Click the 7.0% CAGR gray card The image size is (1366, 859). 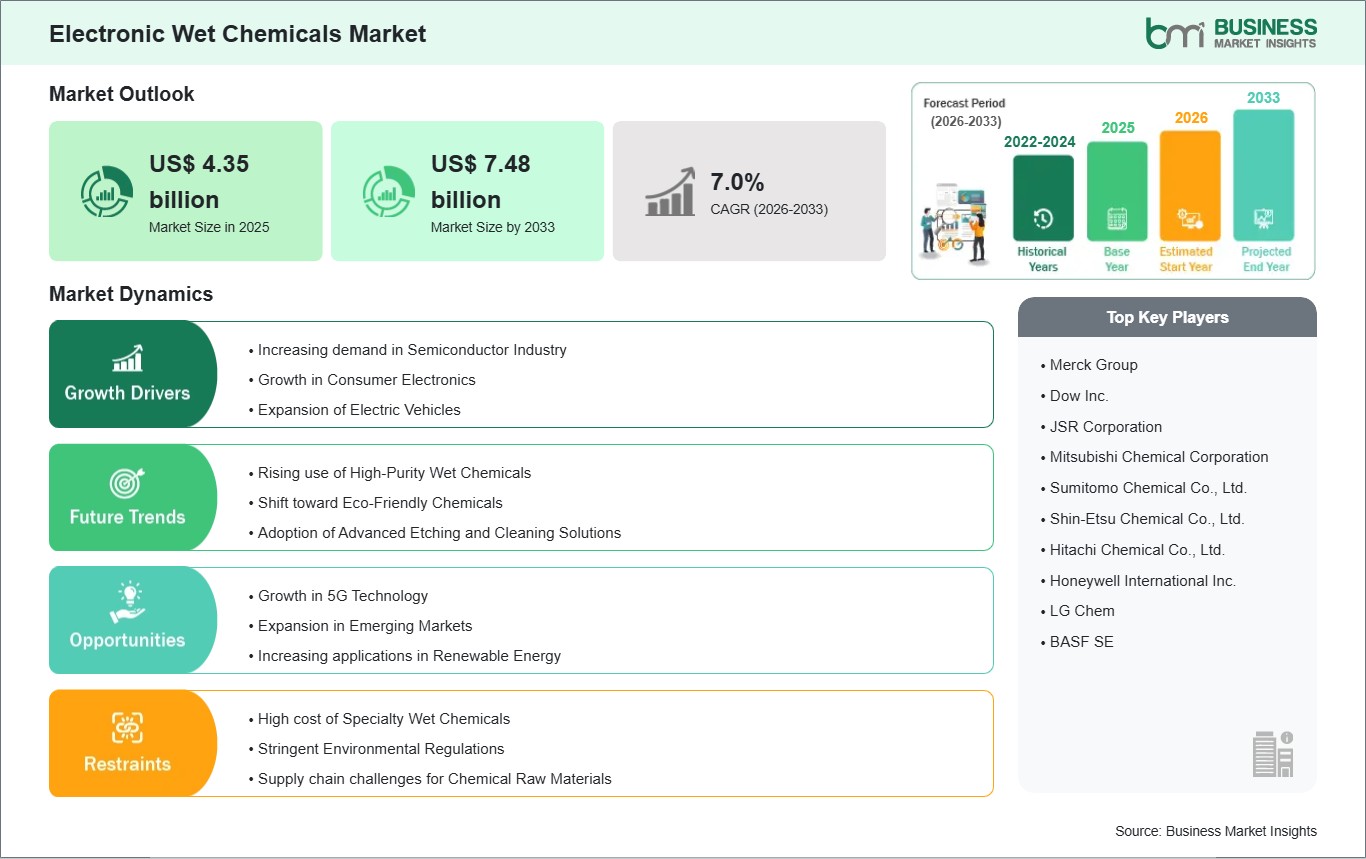pyautogui.click(x=749, y=191)
